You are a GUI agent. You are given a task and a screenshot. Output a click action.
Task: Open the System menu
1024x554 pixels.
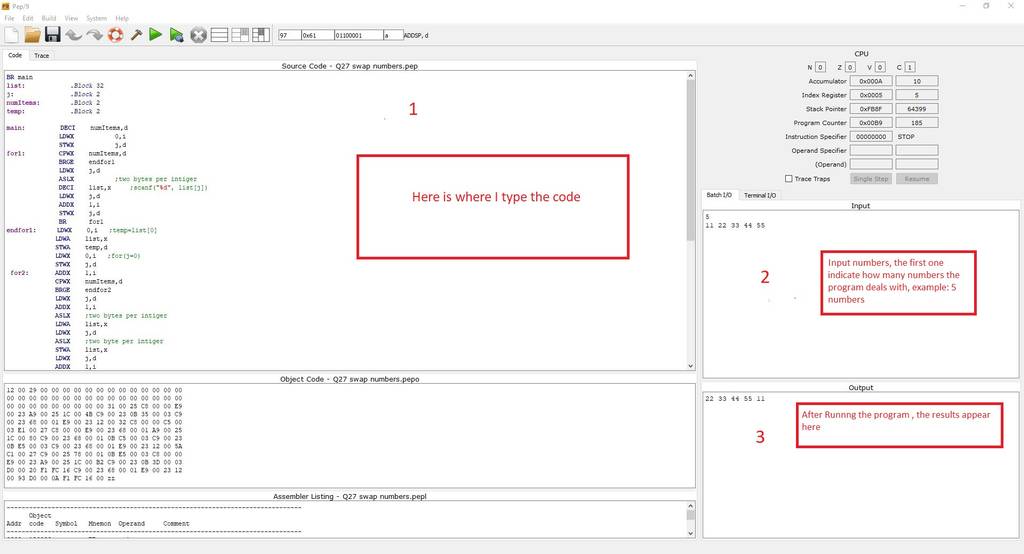97,18
